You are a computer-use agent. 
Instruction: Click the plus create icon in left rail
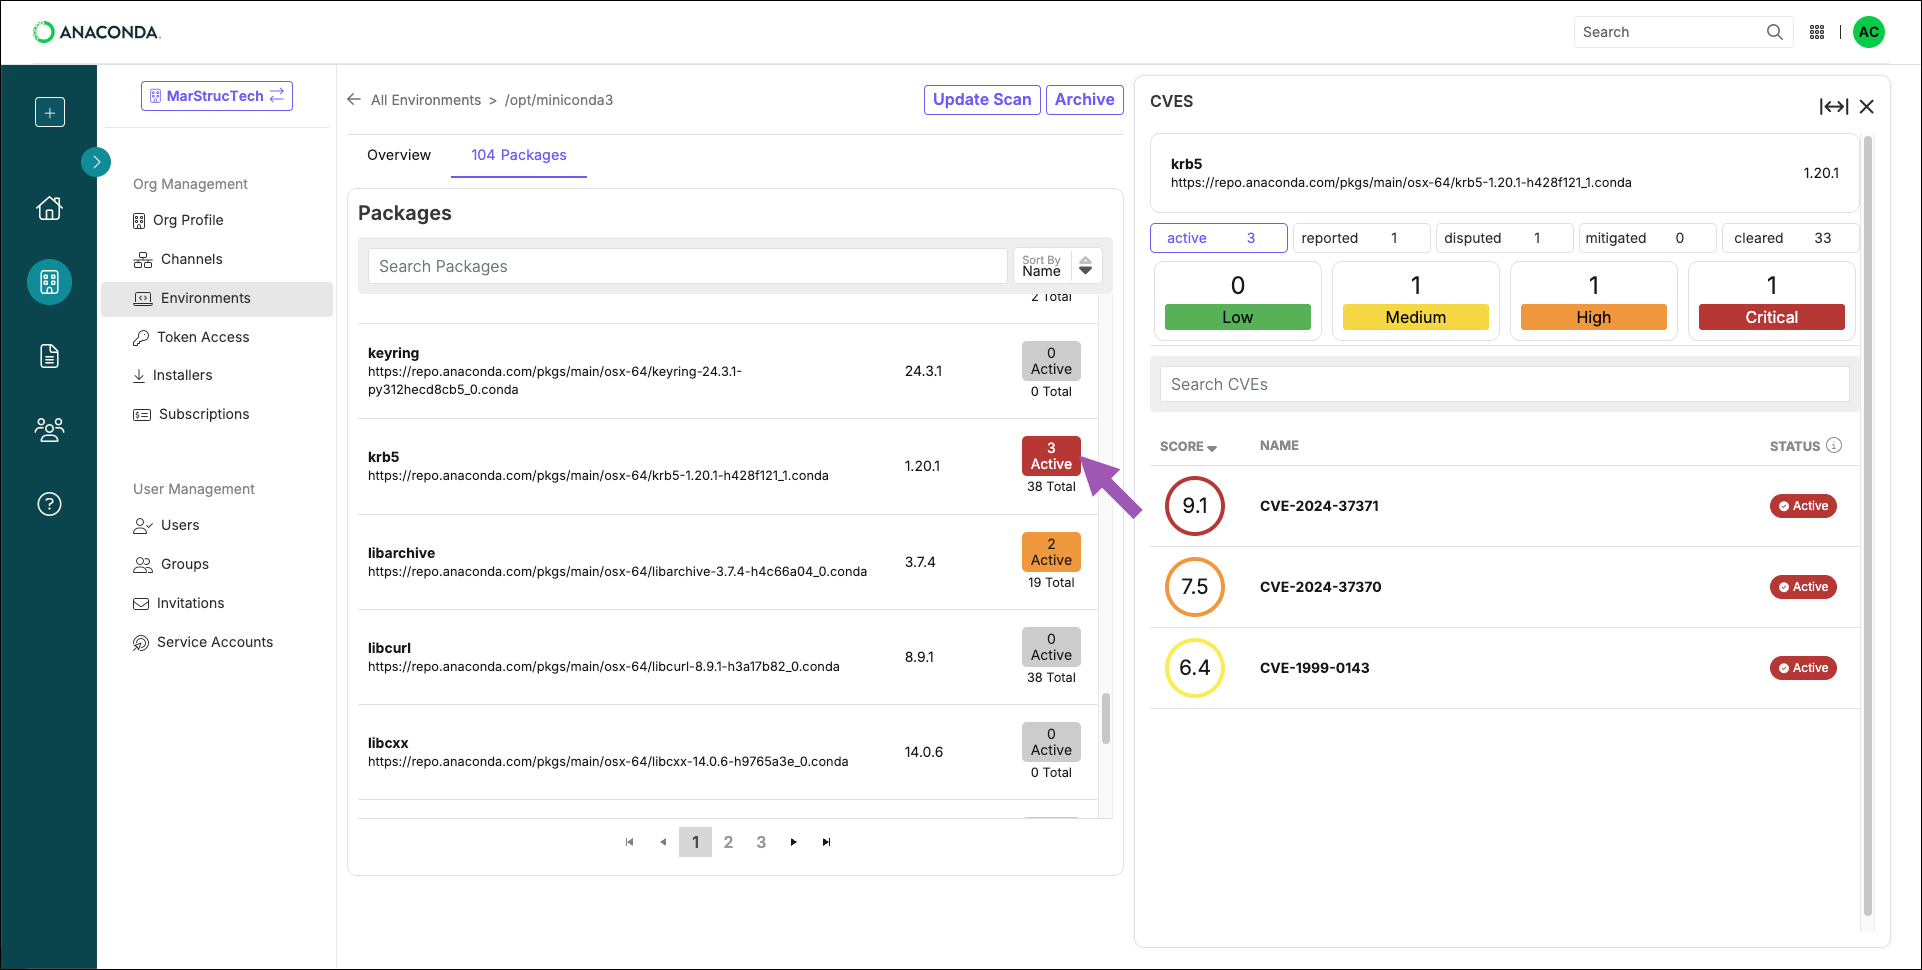[x=49, y=112]
